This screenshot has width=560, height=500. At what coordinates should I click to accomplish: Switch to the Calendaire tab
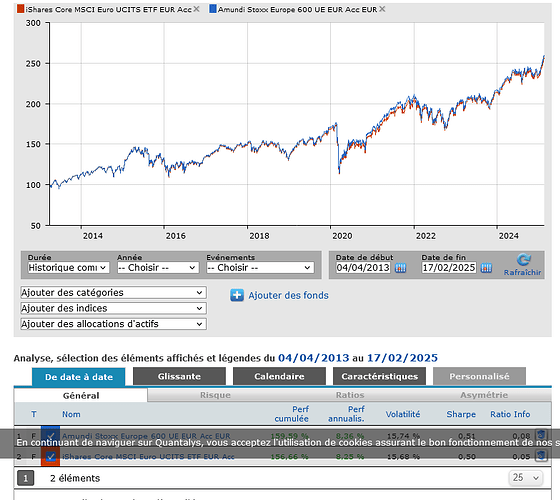pos(279,376)
